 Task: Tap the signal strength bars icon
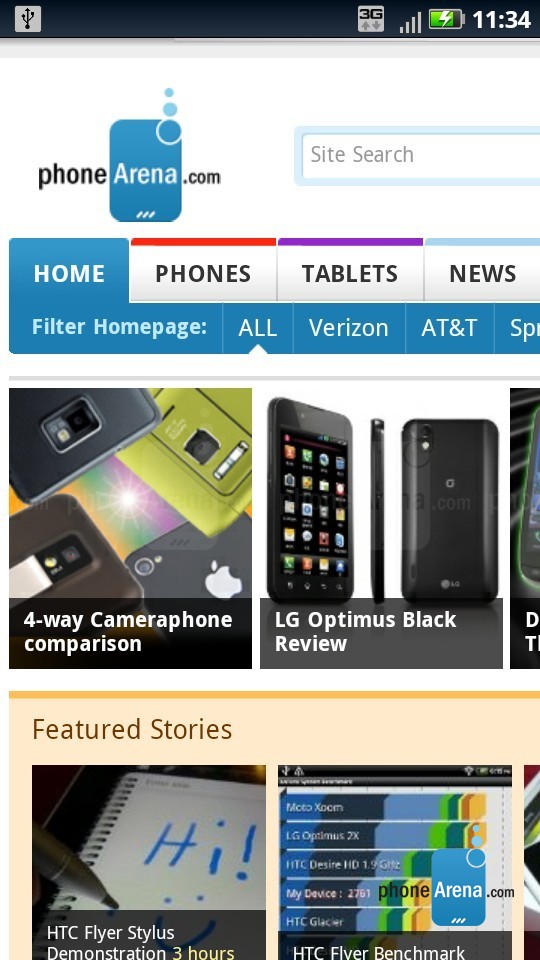pyautogui.click(x=410, y=22)
